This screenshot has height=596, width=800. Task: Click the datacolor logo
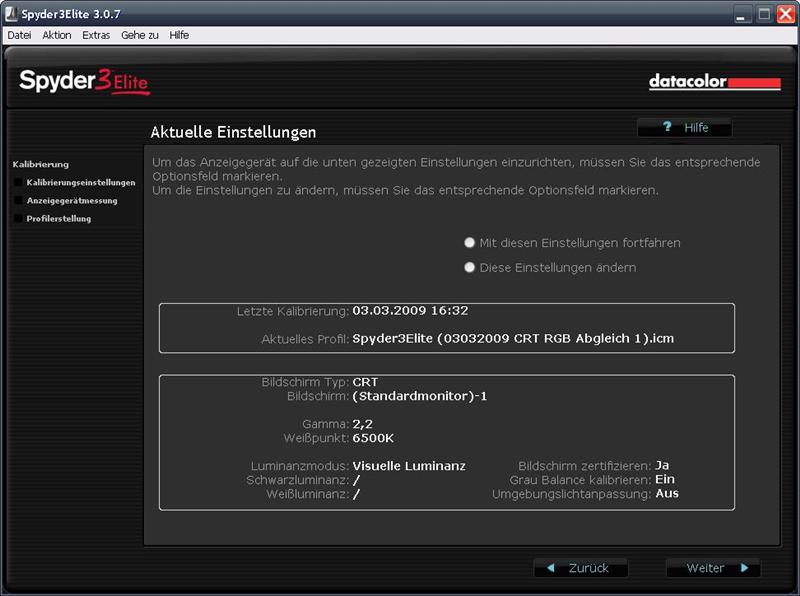click(714, 82)
